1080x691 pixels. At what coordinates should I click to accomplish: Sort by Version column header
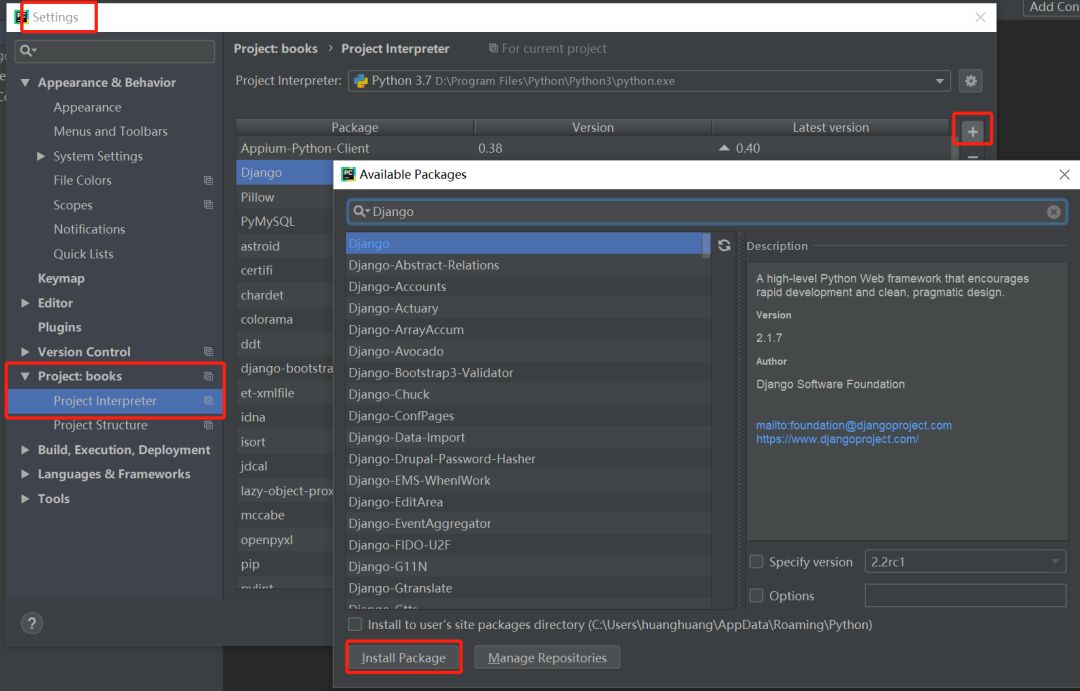pyautogui.click(x=592, y=127)
